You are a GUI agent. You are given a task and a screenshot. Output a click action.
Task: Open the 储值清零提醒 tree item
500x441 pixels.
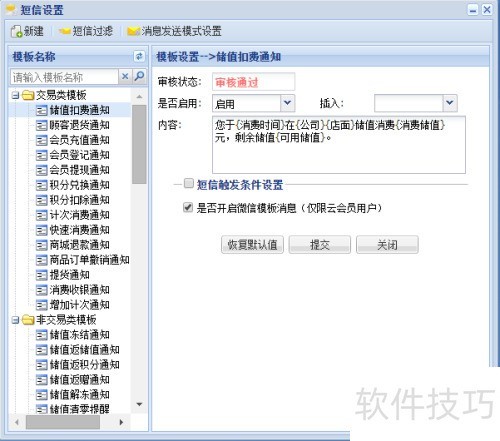72,409
